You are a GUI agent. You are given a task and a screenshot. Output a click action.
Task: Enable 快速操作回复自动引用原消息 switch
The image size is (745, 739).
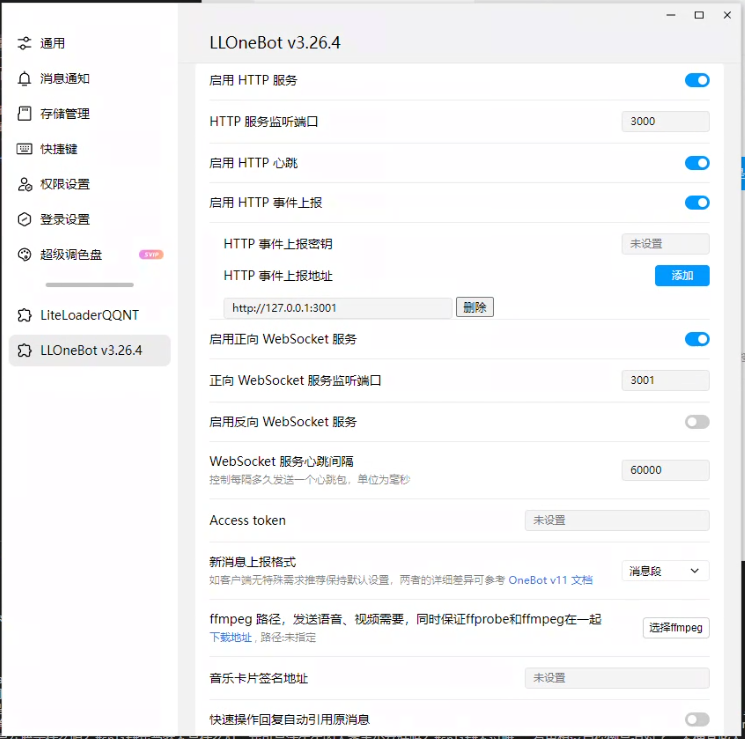click(x=697, y=719)
